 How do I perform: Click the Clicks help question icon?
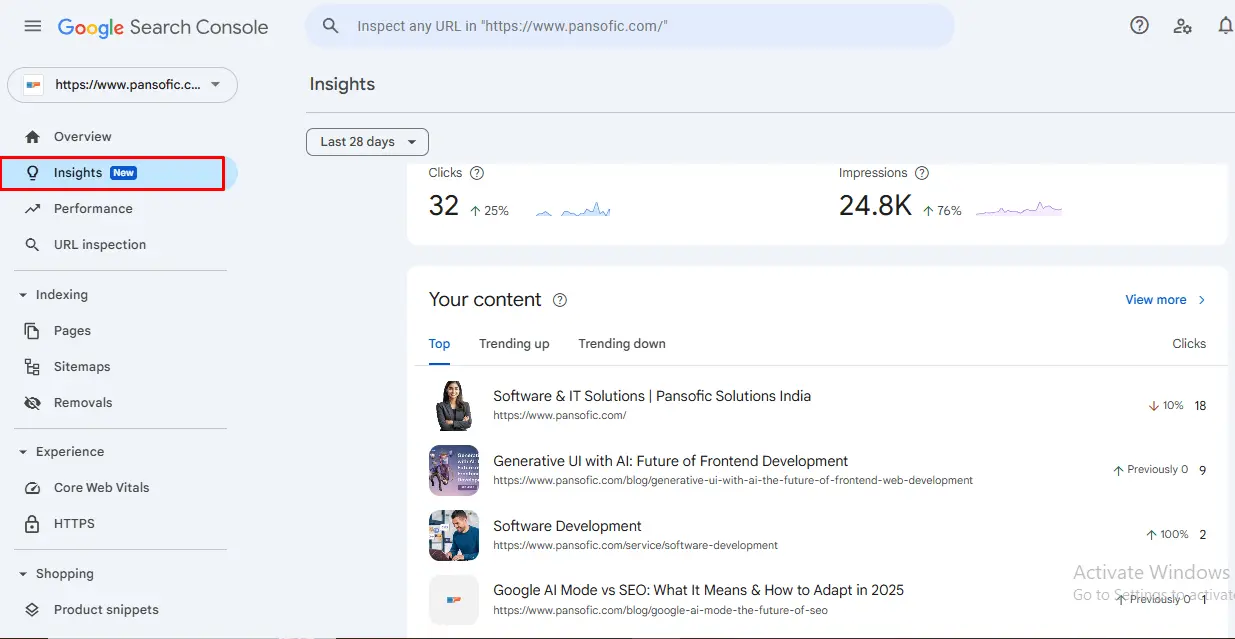(477, 173)
